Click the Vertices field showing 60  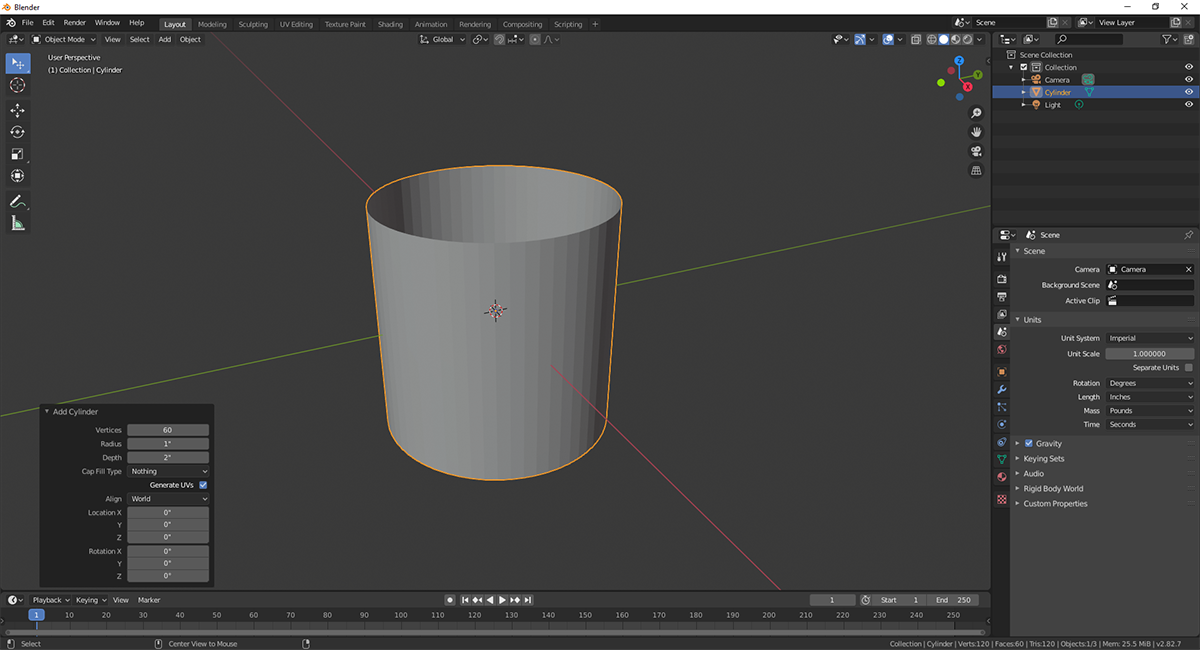click(x=168, y=430)
